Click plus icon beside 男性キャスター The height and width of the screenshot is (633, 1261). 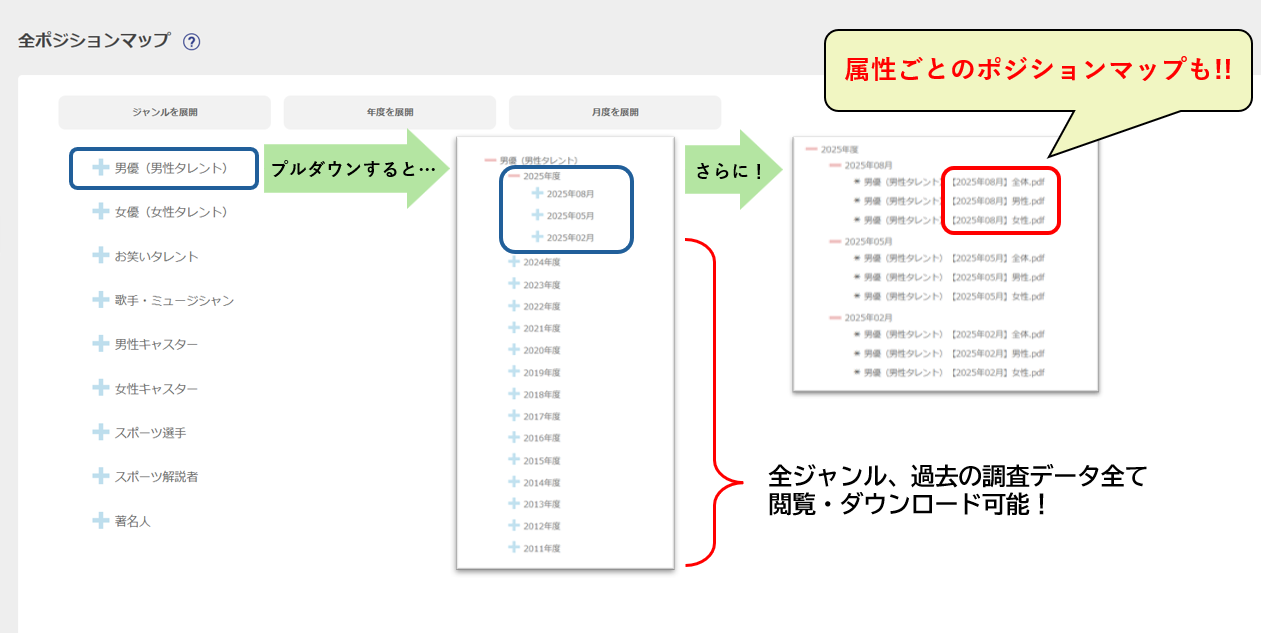(x=100, y=344)
